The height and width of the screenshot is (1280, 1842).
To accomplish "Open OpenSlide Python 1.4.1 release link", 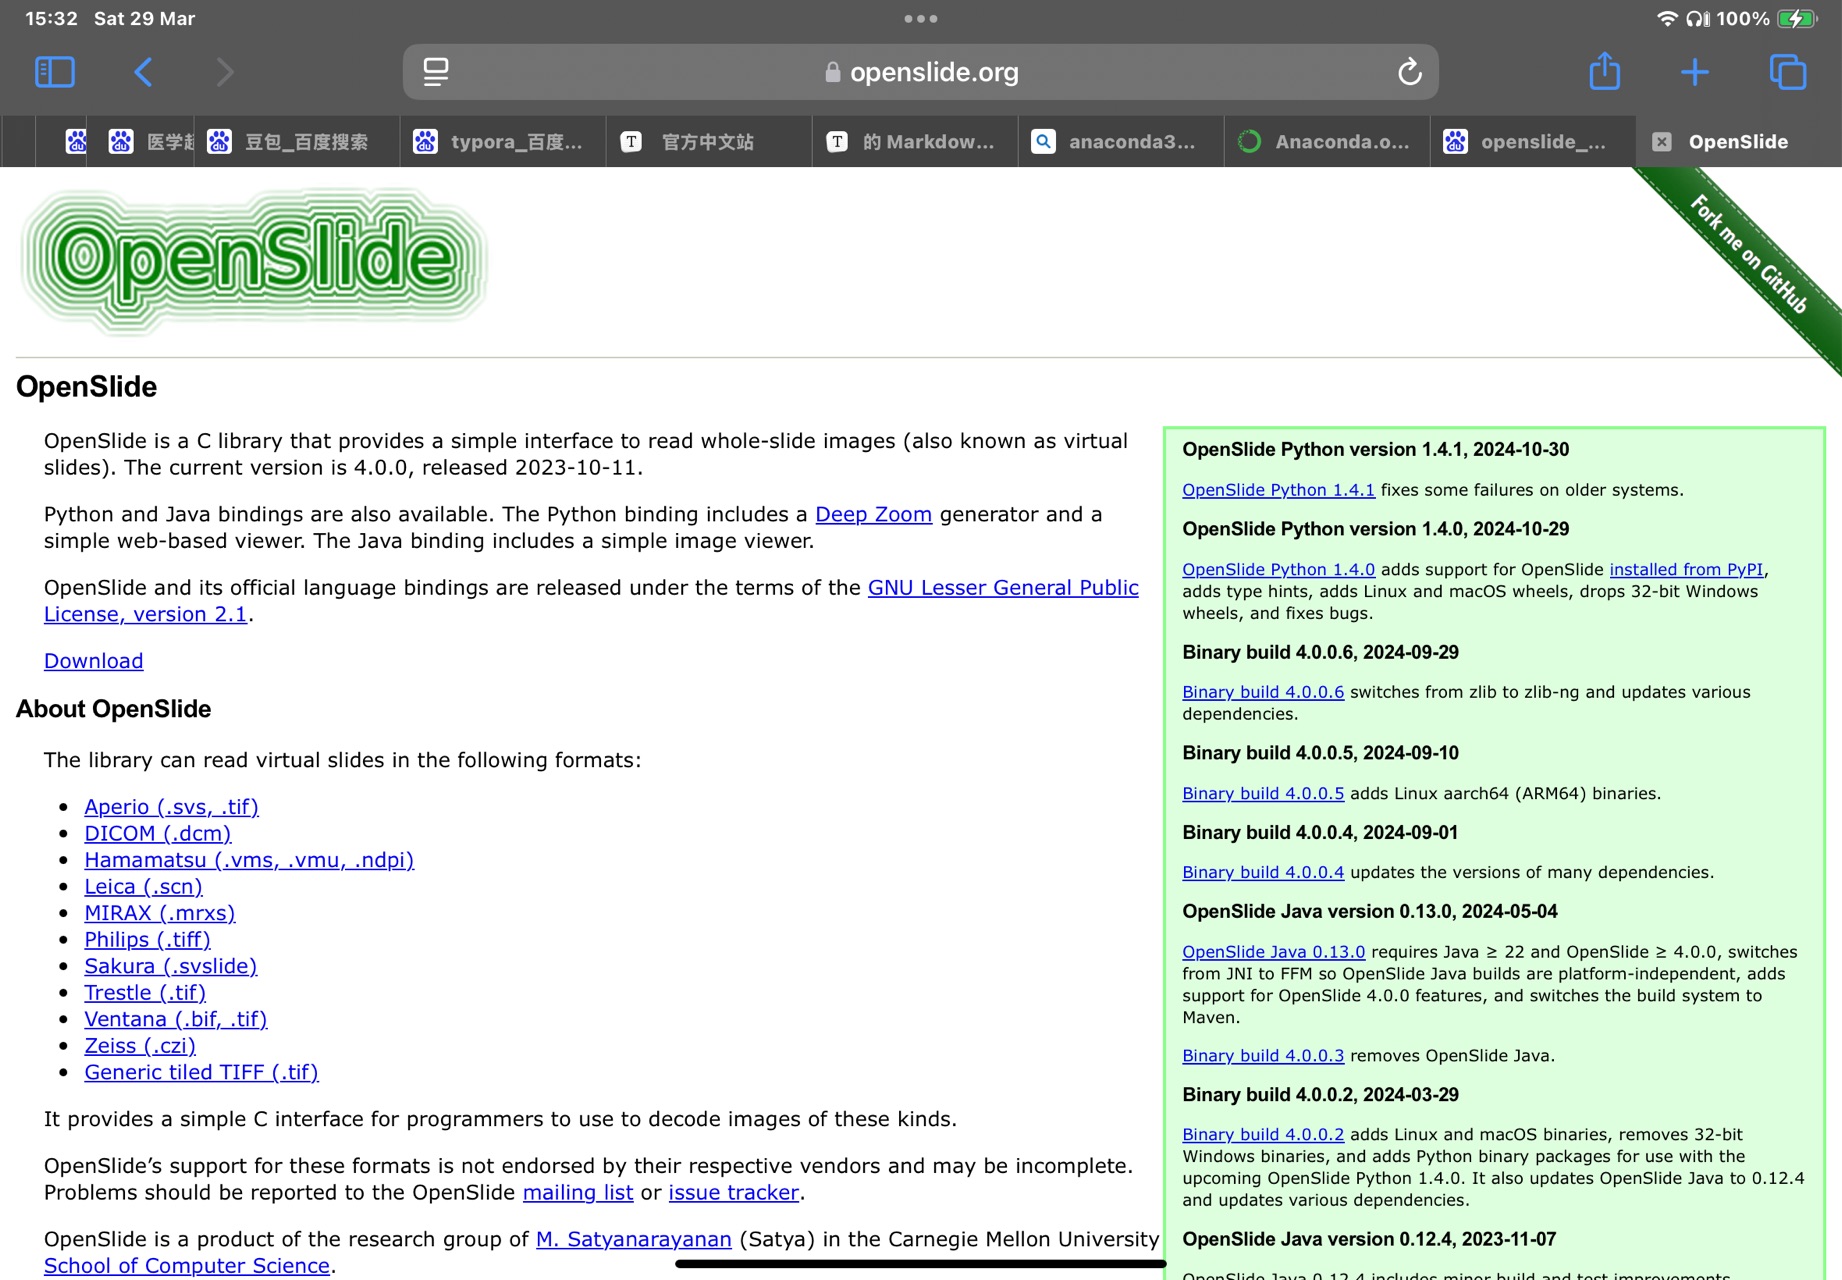I will pyautogui.click(x=1278, y=489).
